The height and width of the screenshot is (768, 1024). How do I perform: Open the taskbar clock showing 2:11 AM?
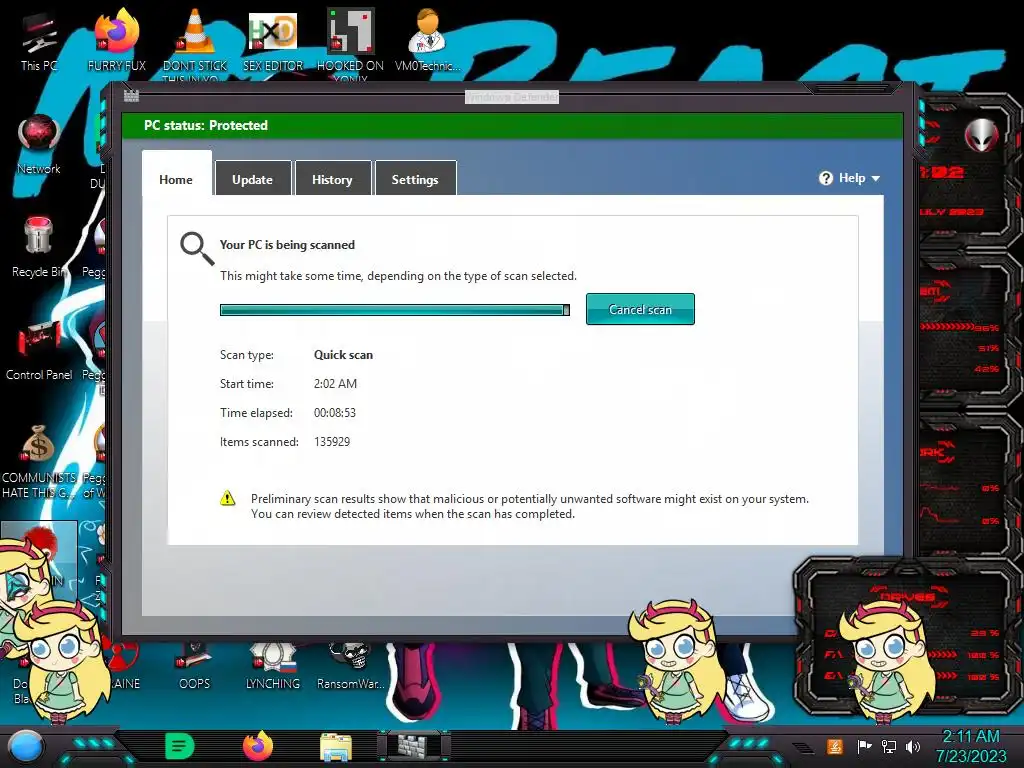click(x=971, y=746)
